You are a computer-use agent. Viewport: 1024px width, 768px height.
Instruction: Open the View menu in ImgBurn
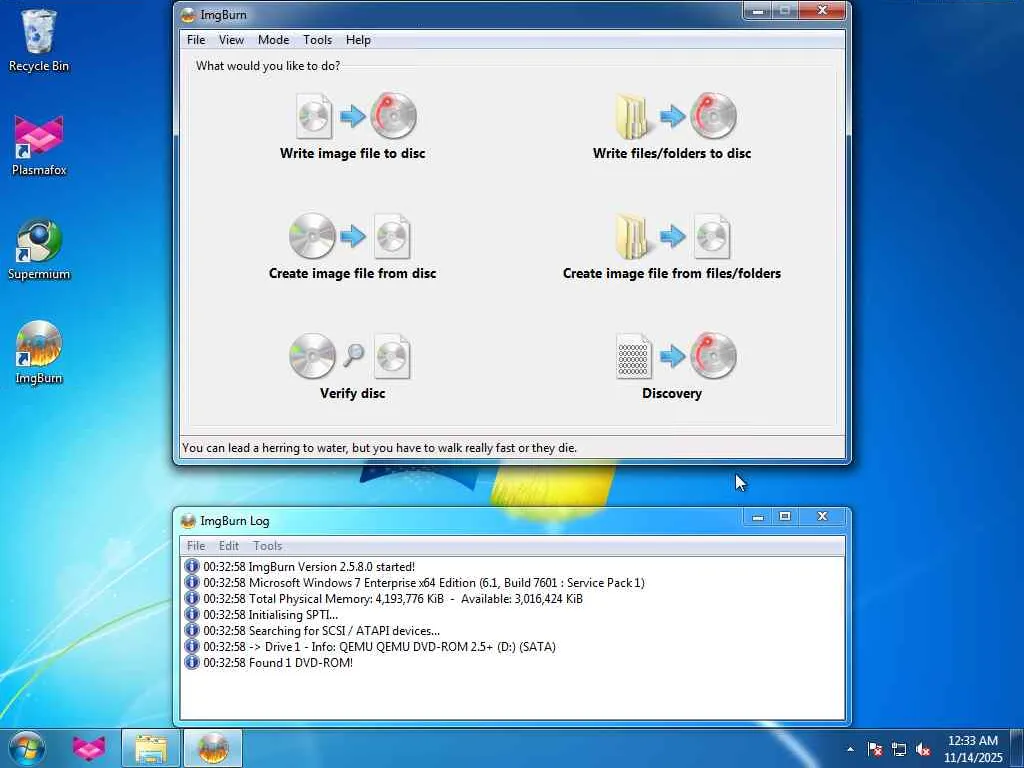[x=231, y=40]
